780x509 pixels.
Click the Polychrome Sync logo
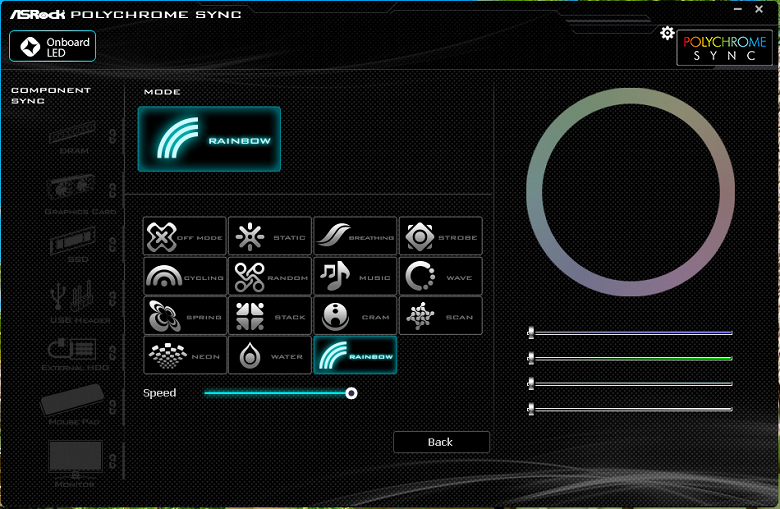click(x=724, y=48)
